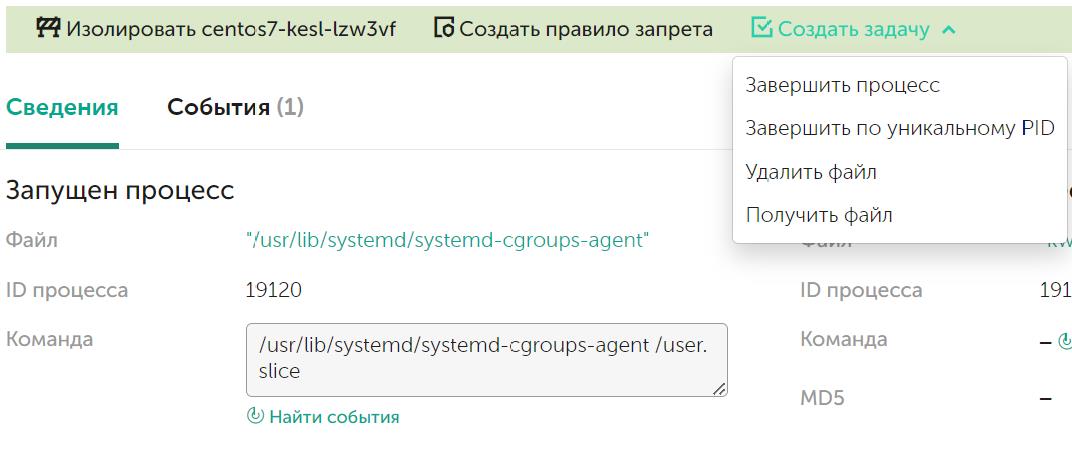Click the command box resize handle

click(719, 389)
